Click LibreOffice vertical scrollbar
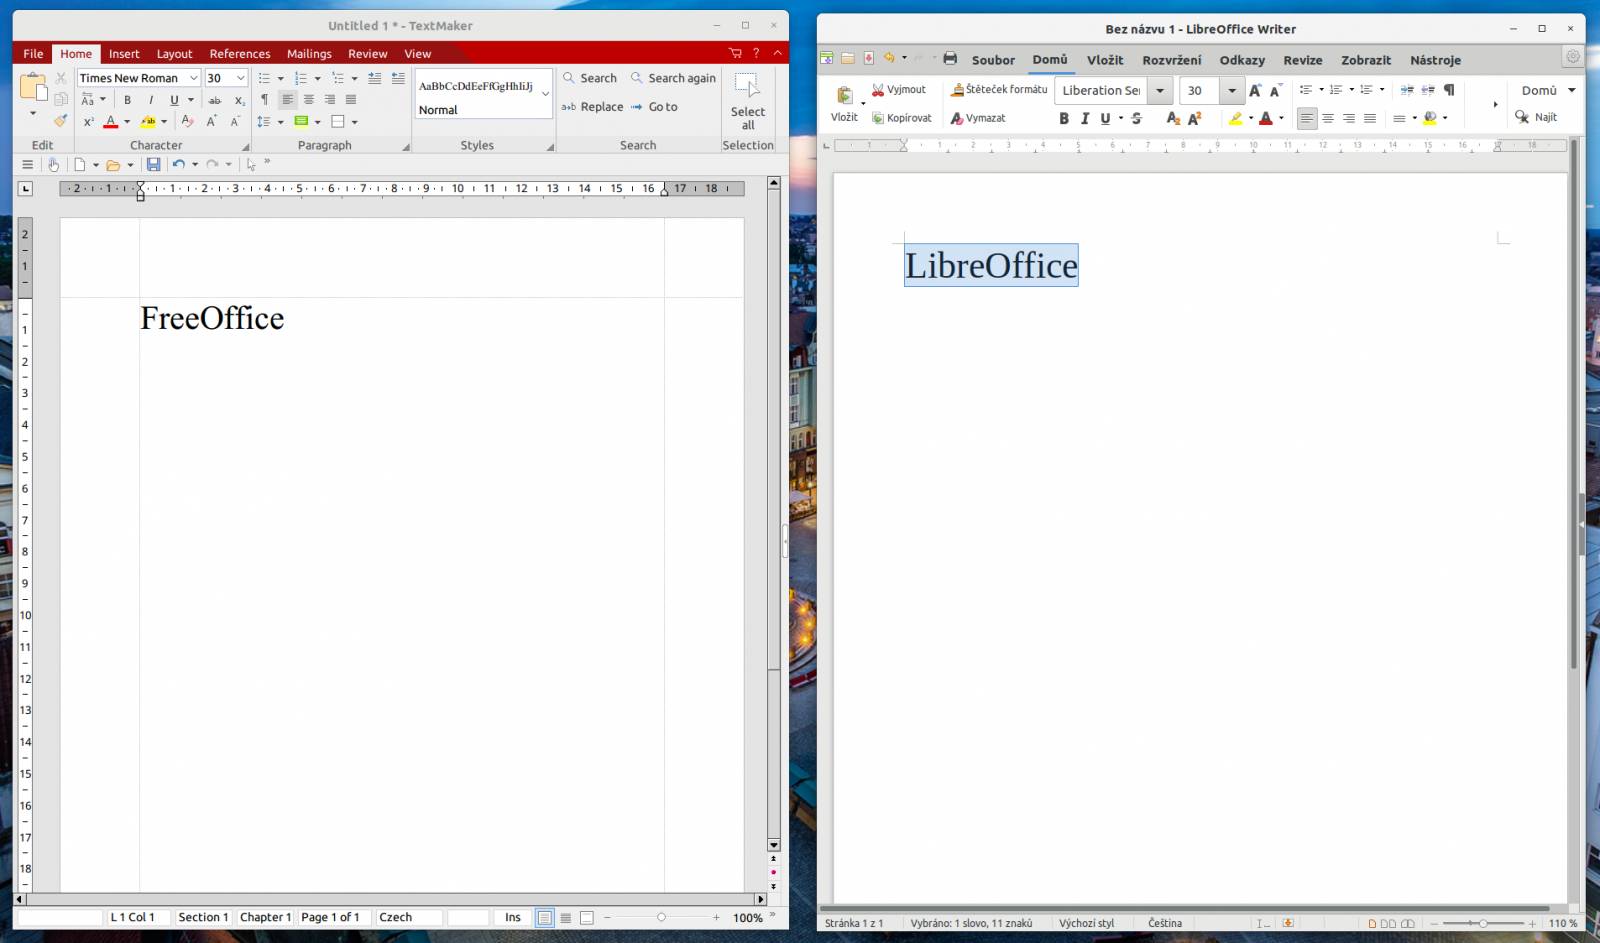Viewport: 1600px width, 943px height. tap(1575, 403)
